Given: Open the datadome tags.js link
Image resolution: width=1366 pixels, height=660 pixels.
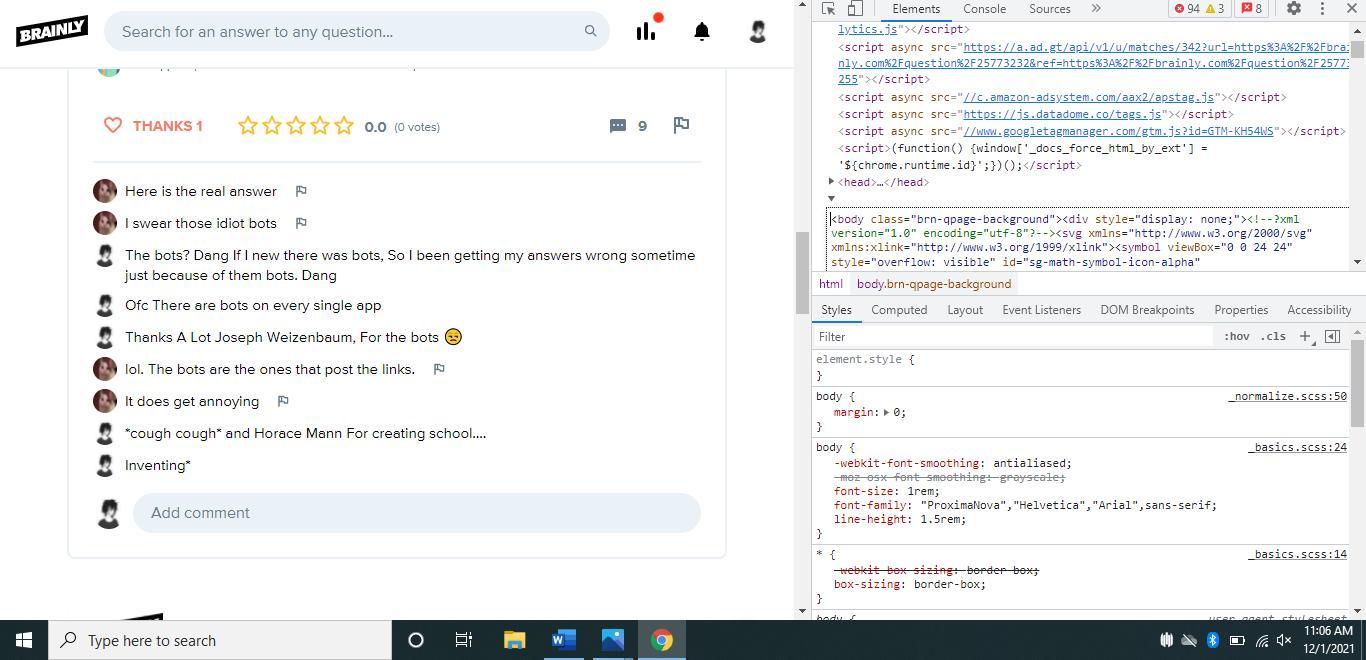Looking at the screenshot, I should coord(1062,114).
